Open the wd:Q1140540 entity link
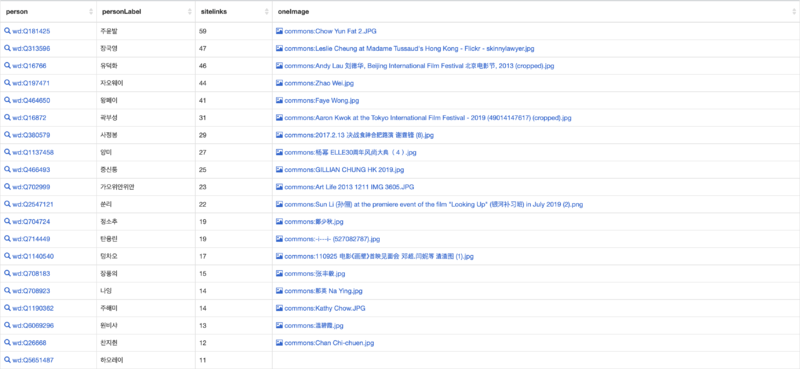Screen dimensions: 800x369 [33, 256]
